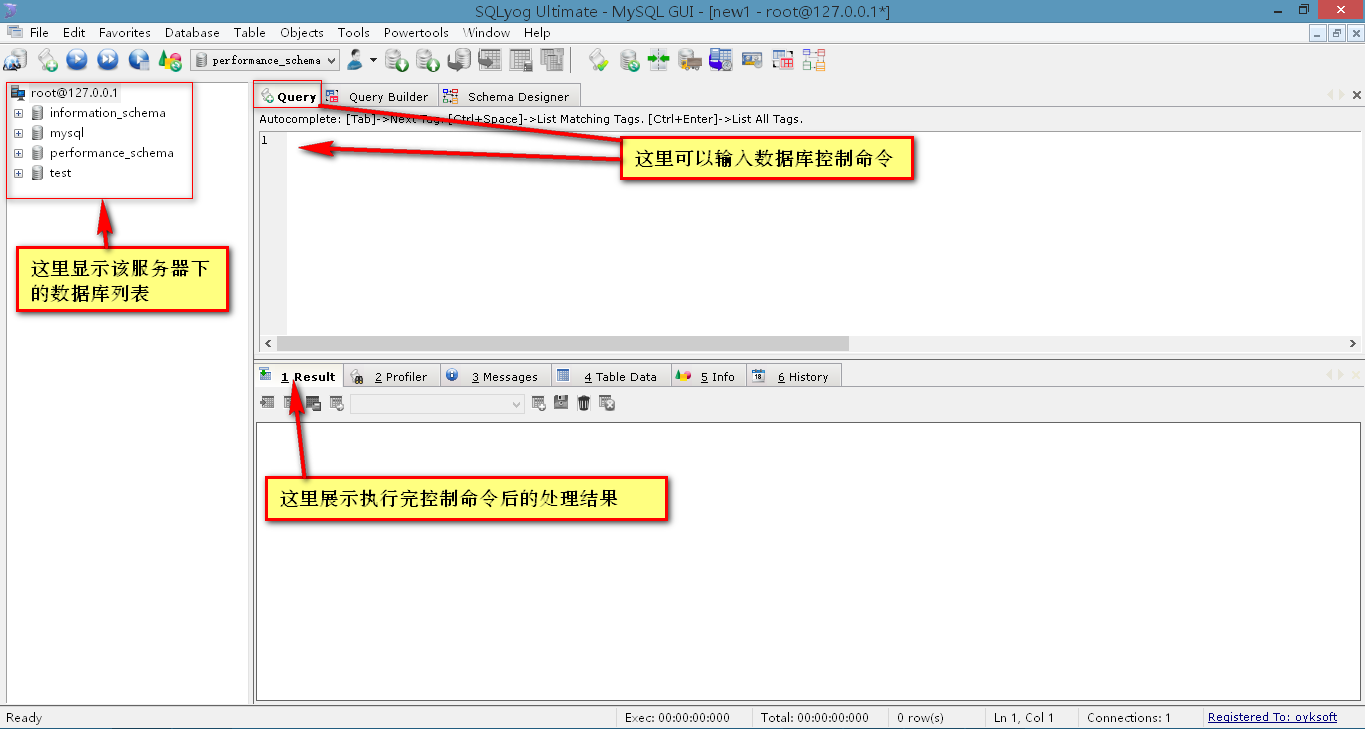Click the paper with green checkmark icon

point(598,60)
